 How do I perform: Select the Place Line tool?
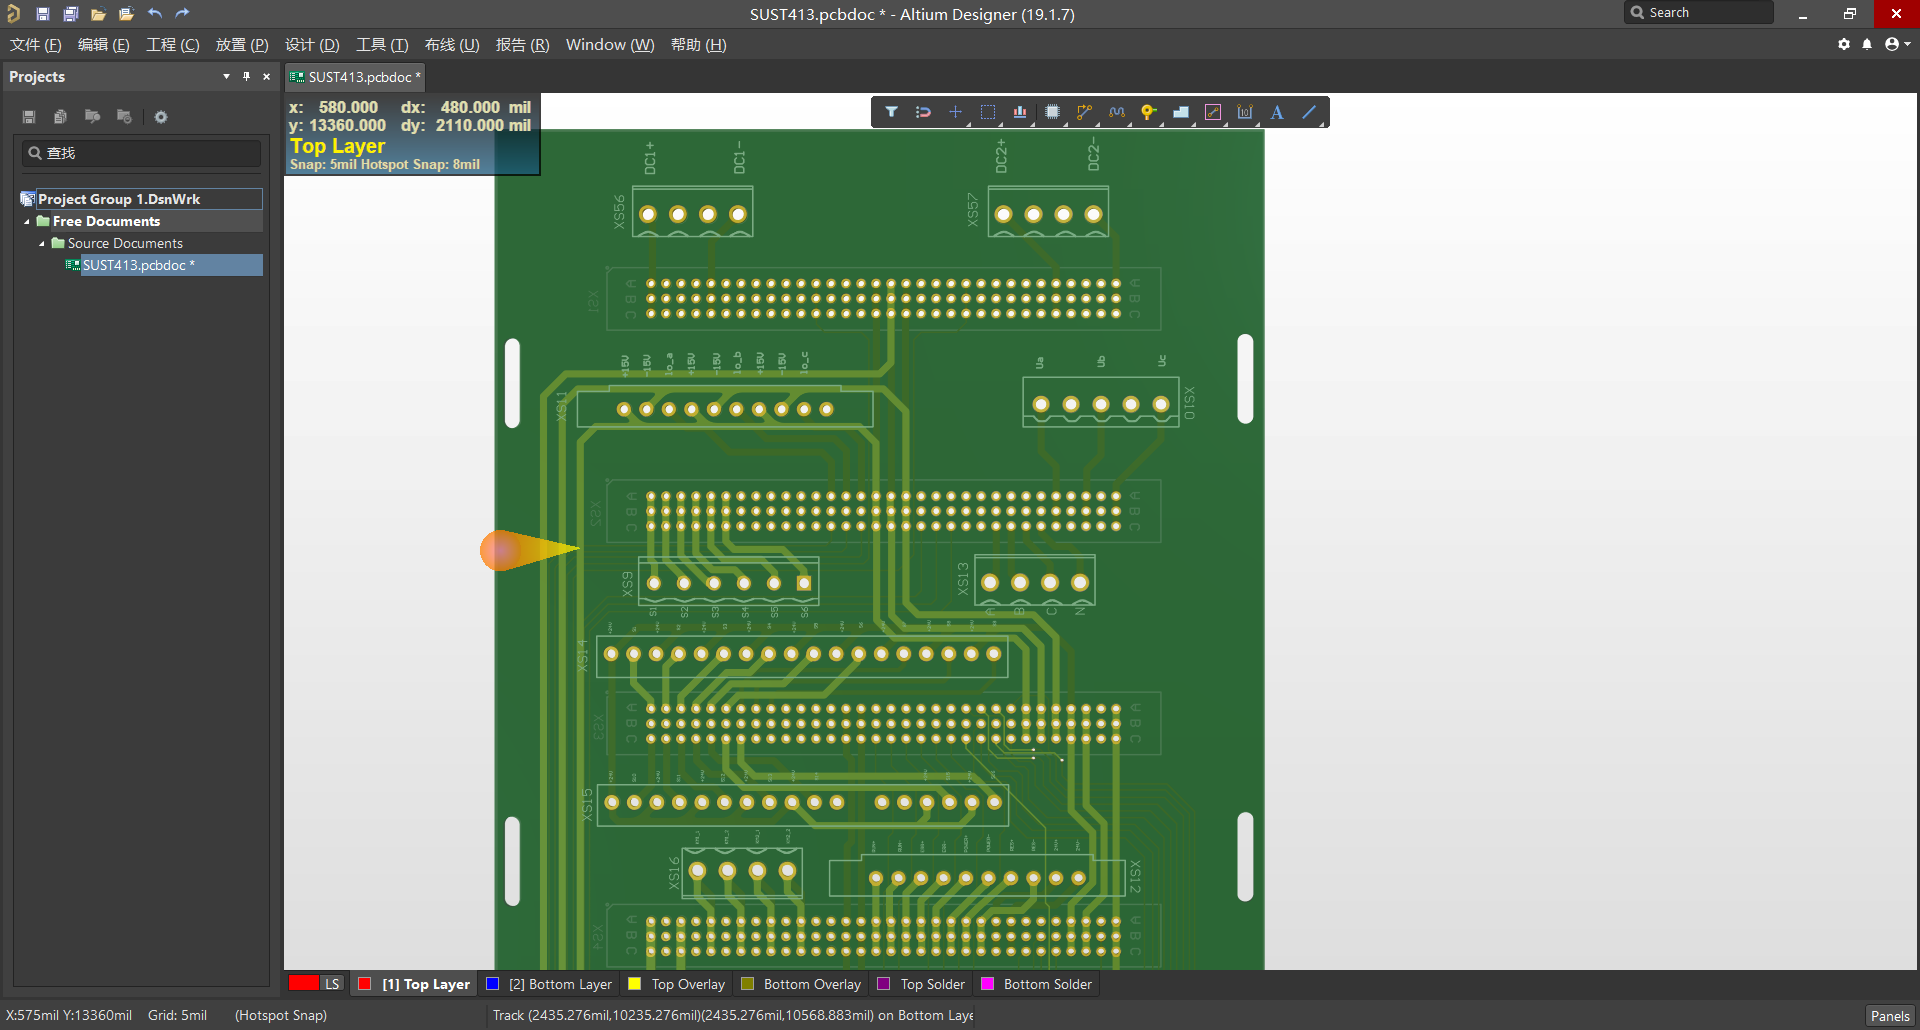(1309, 112)
